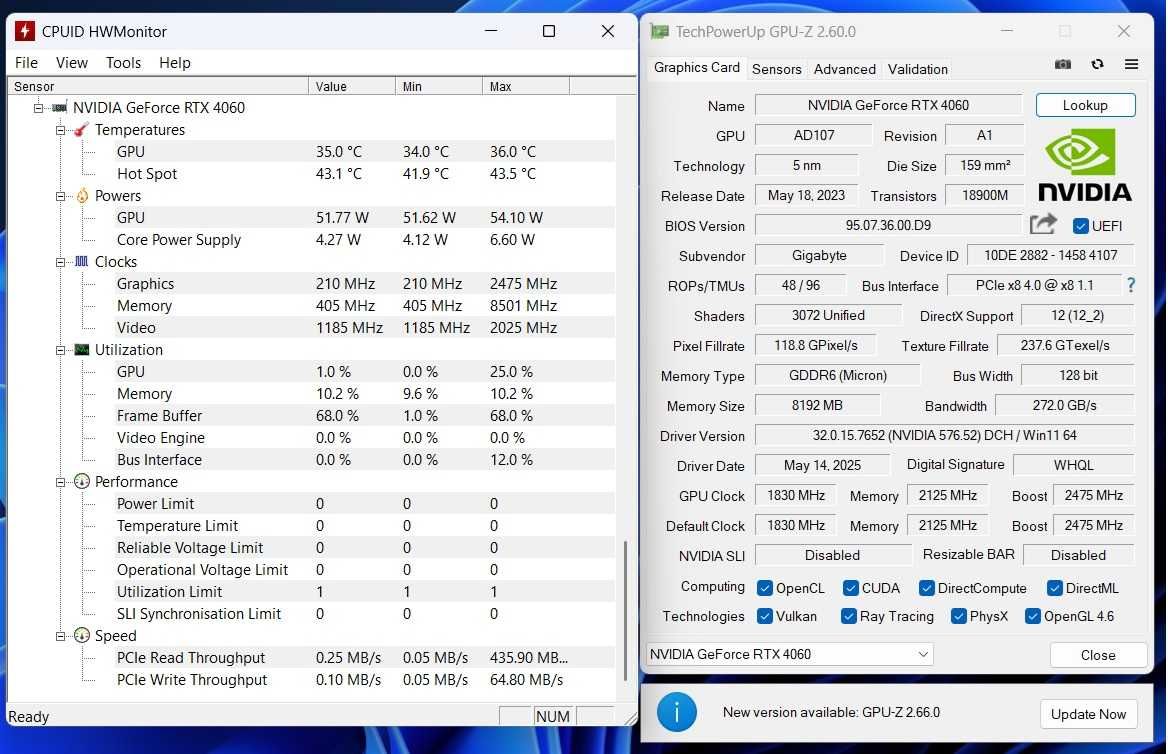Open the View menu in HWMonitor
The image size is (1168, 754).
(x=72, y=63)
